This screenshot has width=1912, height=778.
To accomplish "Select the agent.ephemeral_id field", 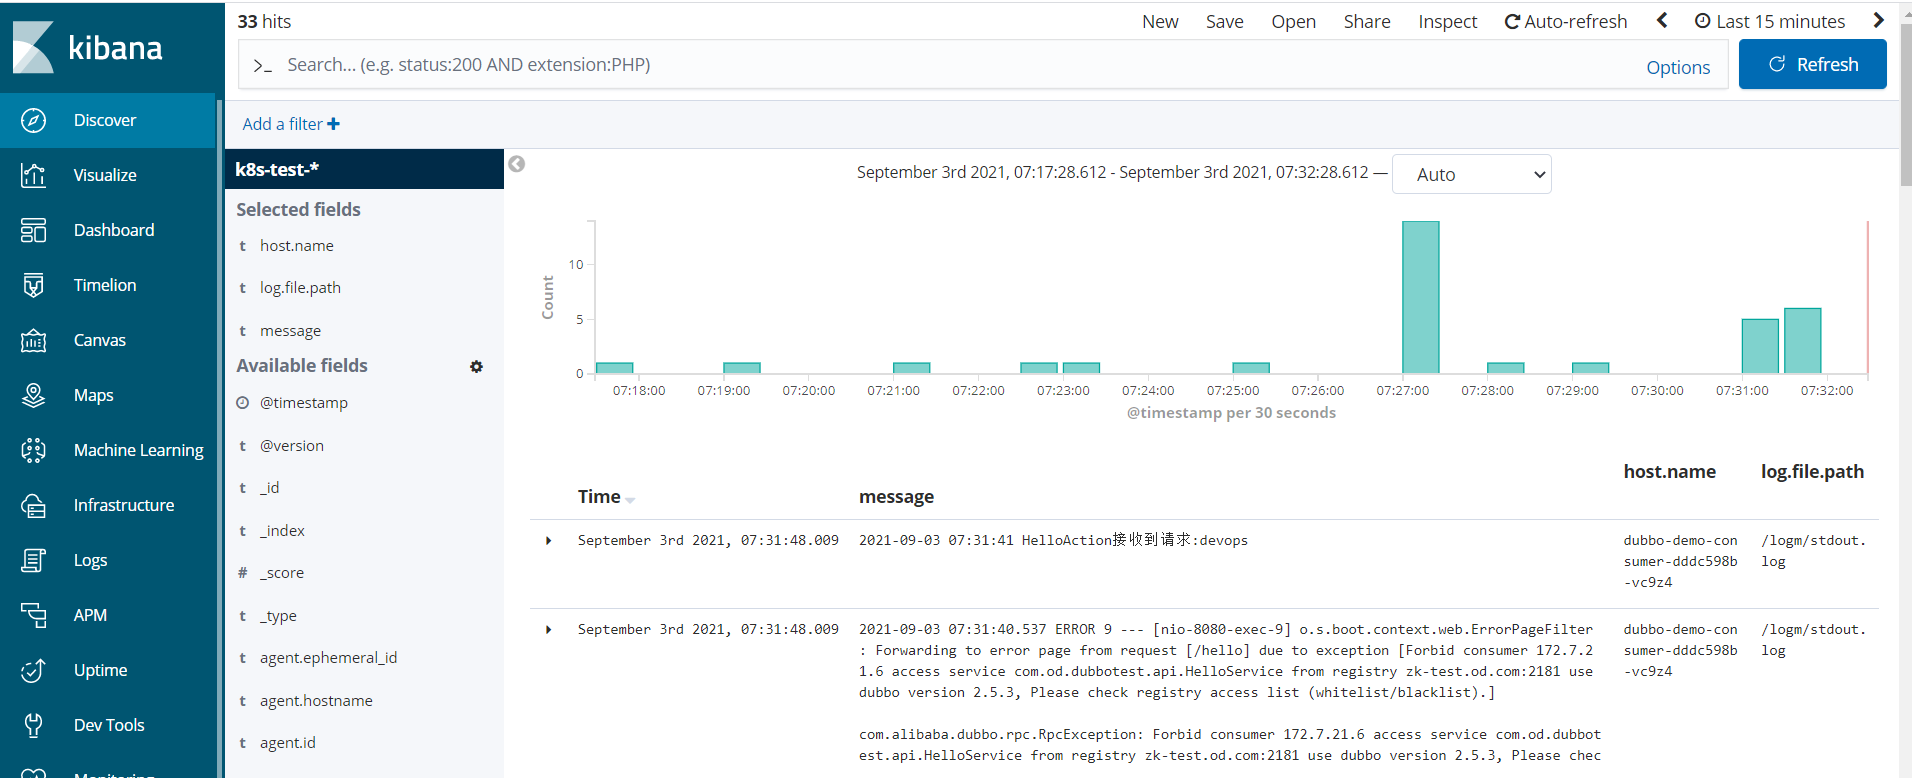I will click(328, 658).
